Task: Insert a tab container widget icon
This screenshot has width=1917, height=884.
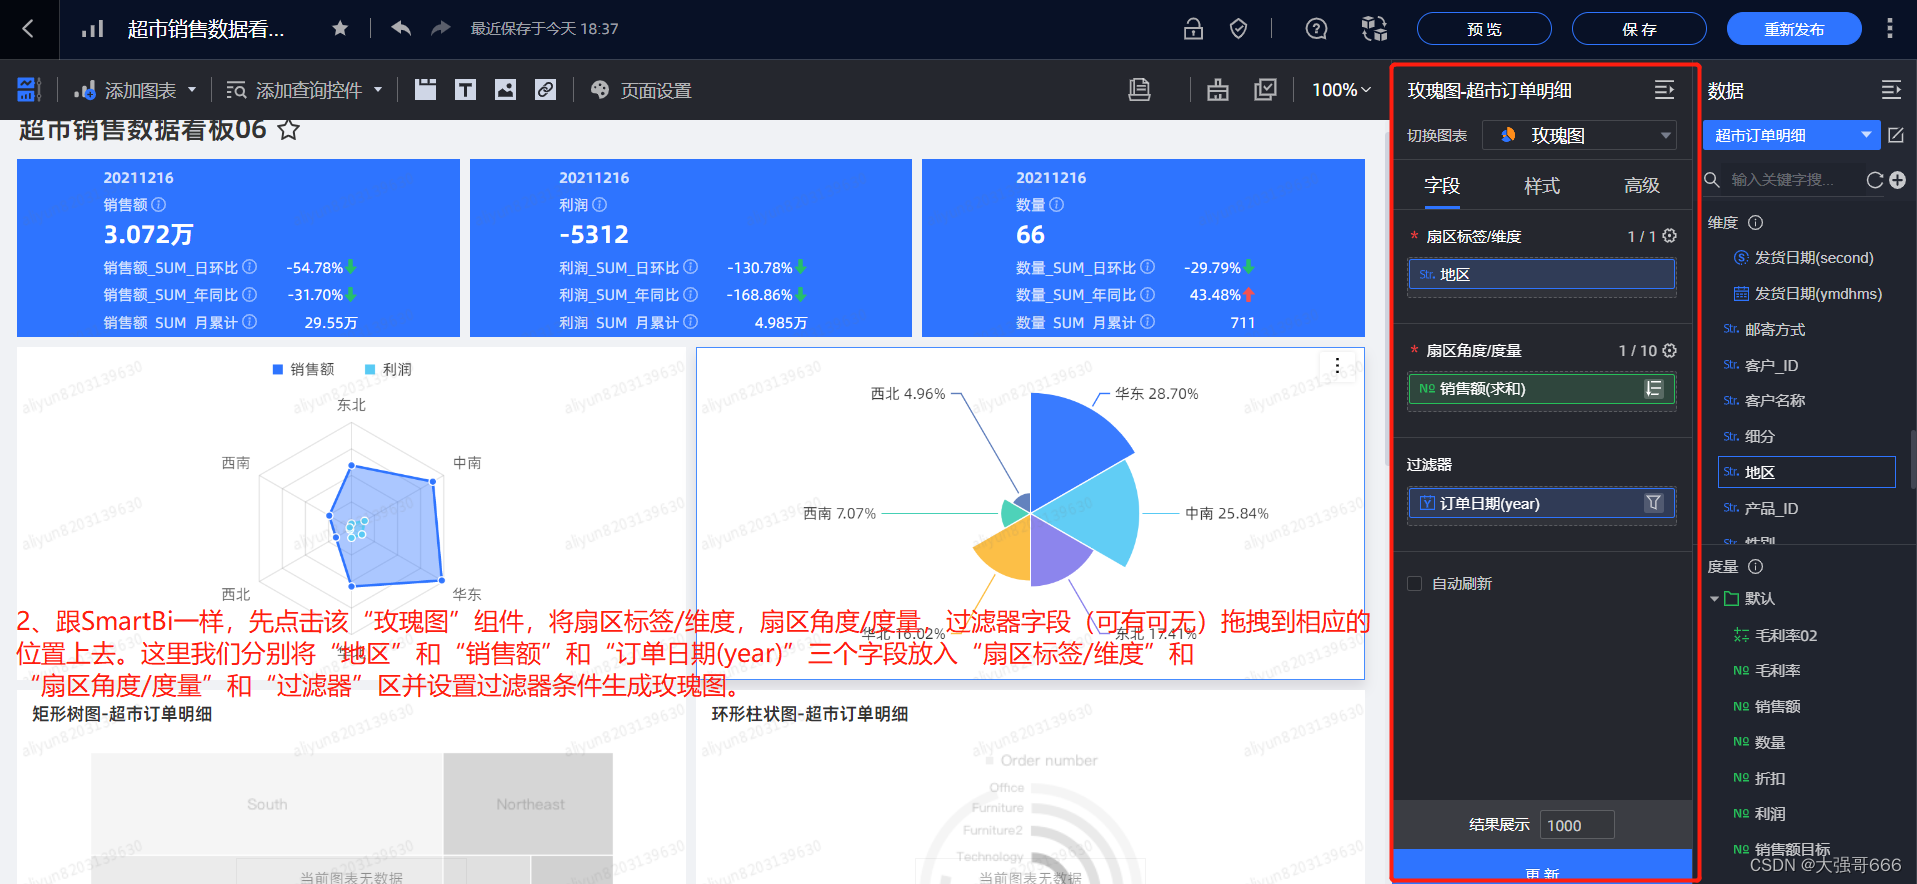Action: click(x=426, y=90)
